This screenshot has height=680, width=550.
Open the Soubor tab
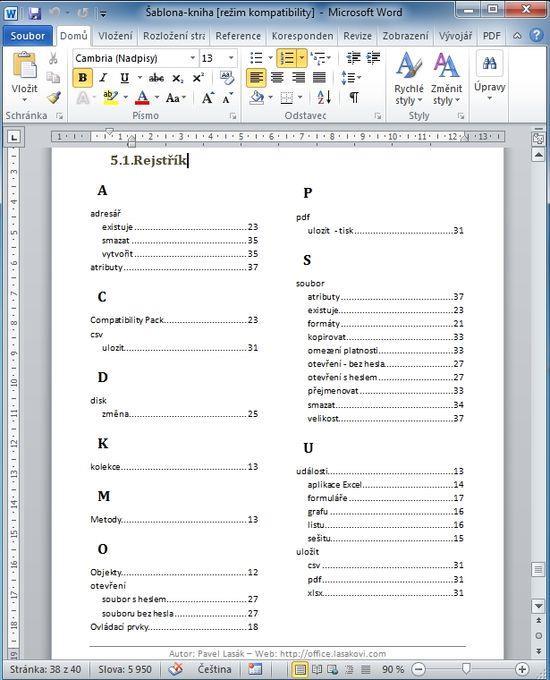point(28,36)
